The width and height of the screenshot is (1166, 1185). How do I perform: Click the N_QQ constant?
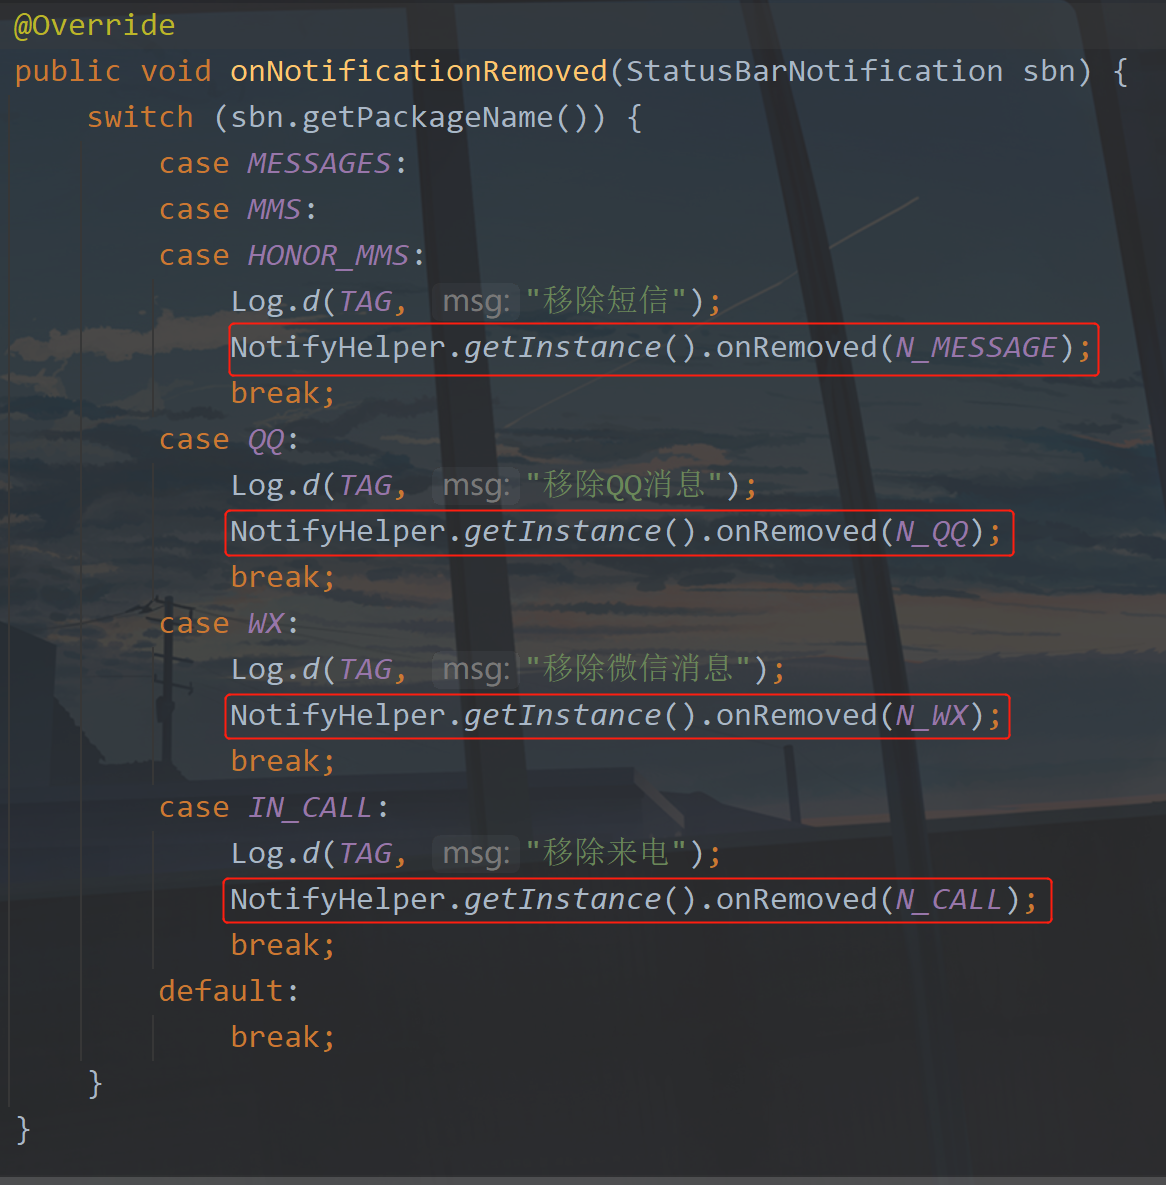[931, 532]
